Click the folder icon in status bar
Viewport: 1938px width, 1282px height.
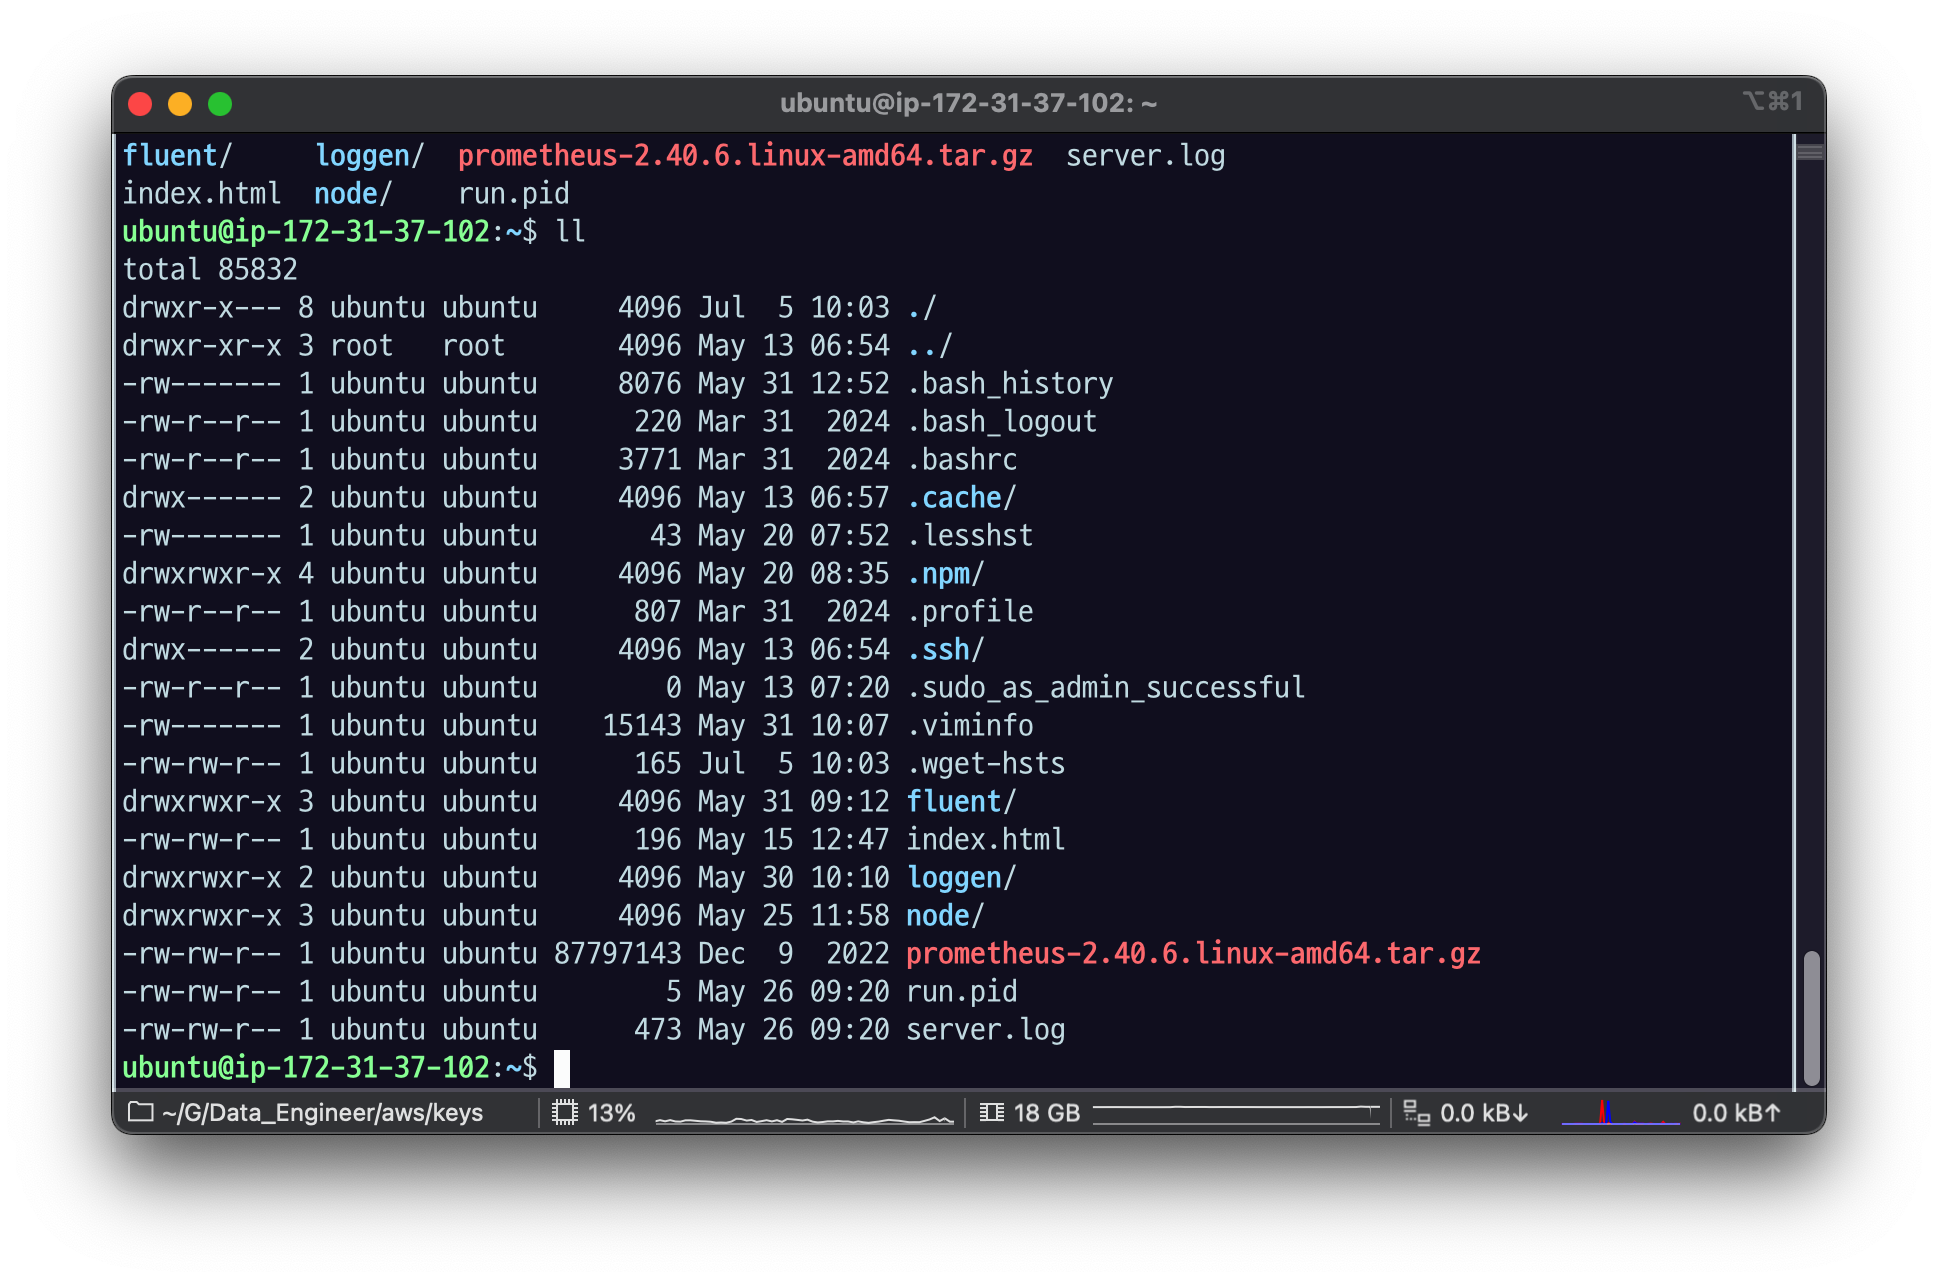141,1112
